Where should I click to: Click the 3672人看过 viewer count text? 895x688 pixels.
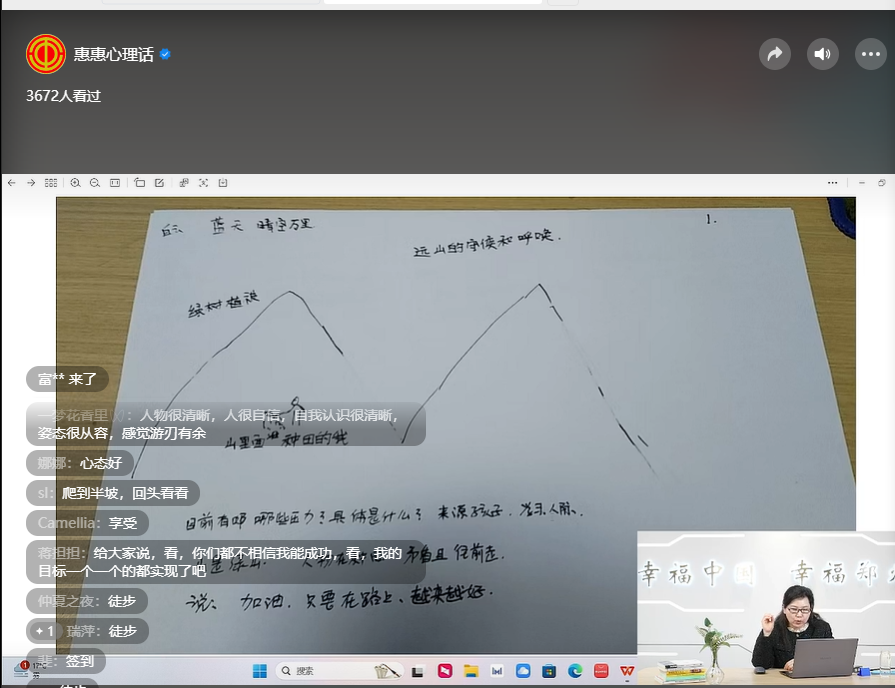pyautogui.click(x=64, y=96)
